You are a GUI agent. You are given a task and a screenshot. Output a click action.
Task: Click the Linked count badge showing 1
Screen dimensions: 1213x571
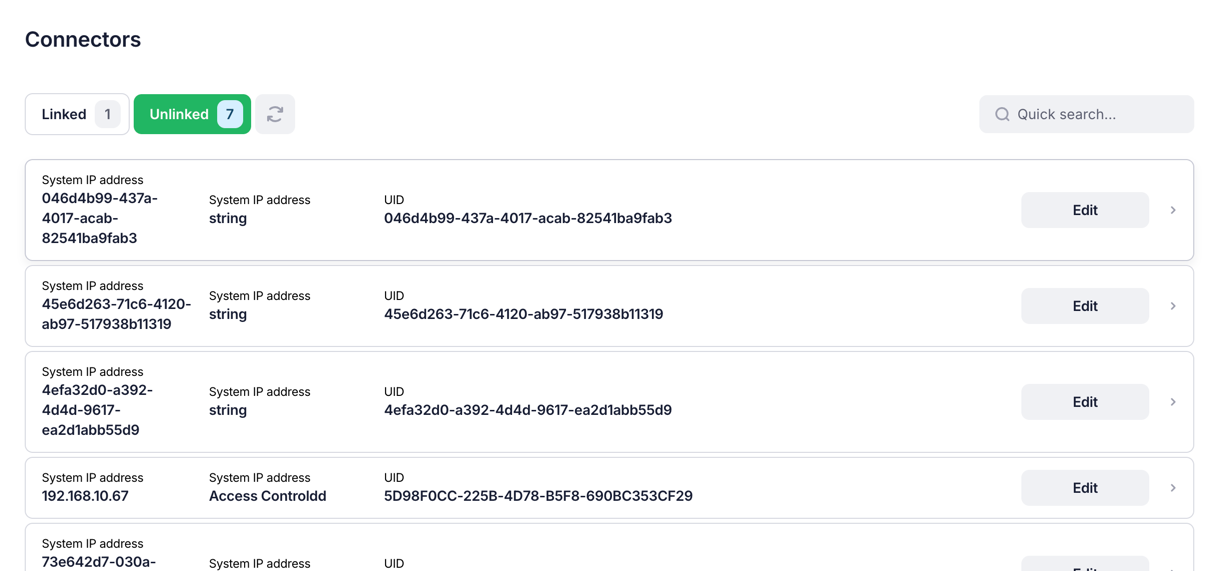pos(108,114)
